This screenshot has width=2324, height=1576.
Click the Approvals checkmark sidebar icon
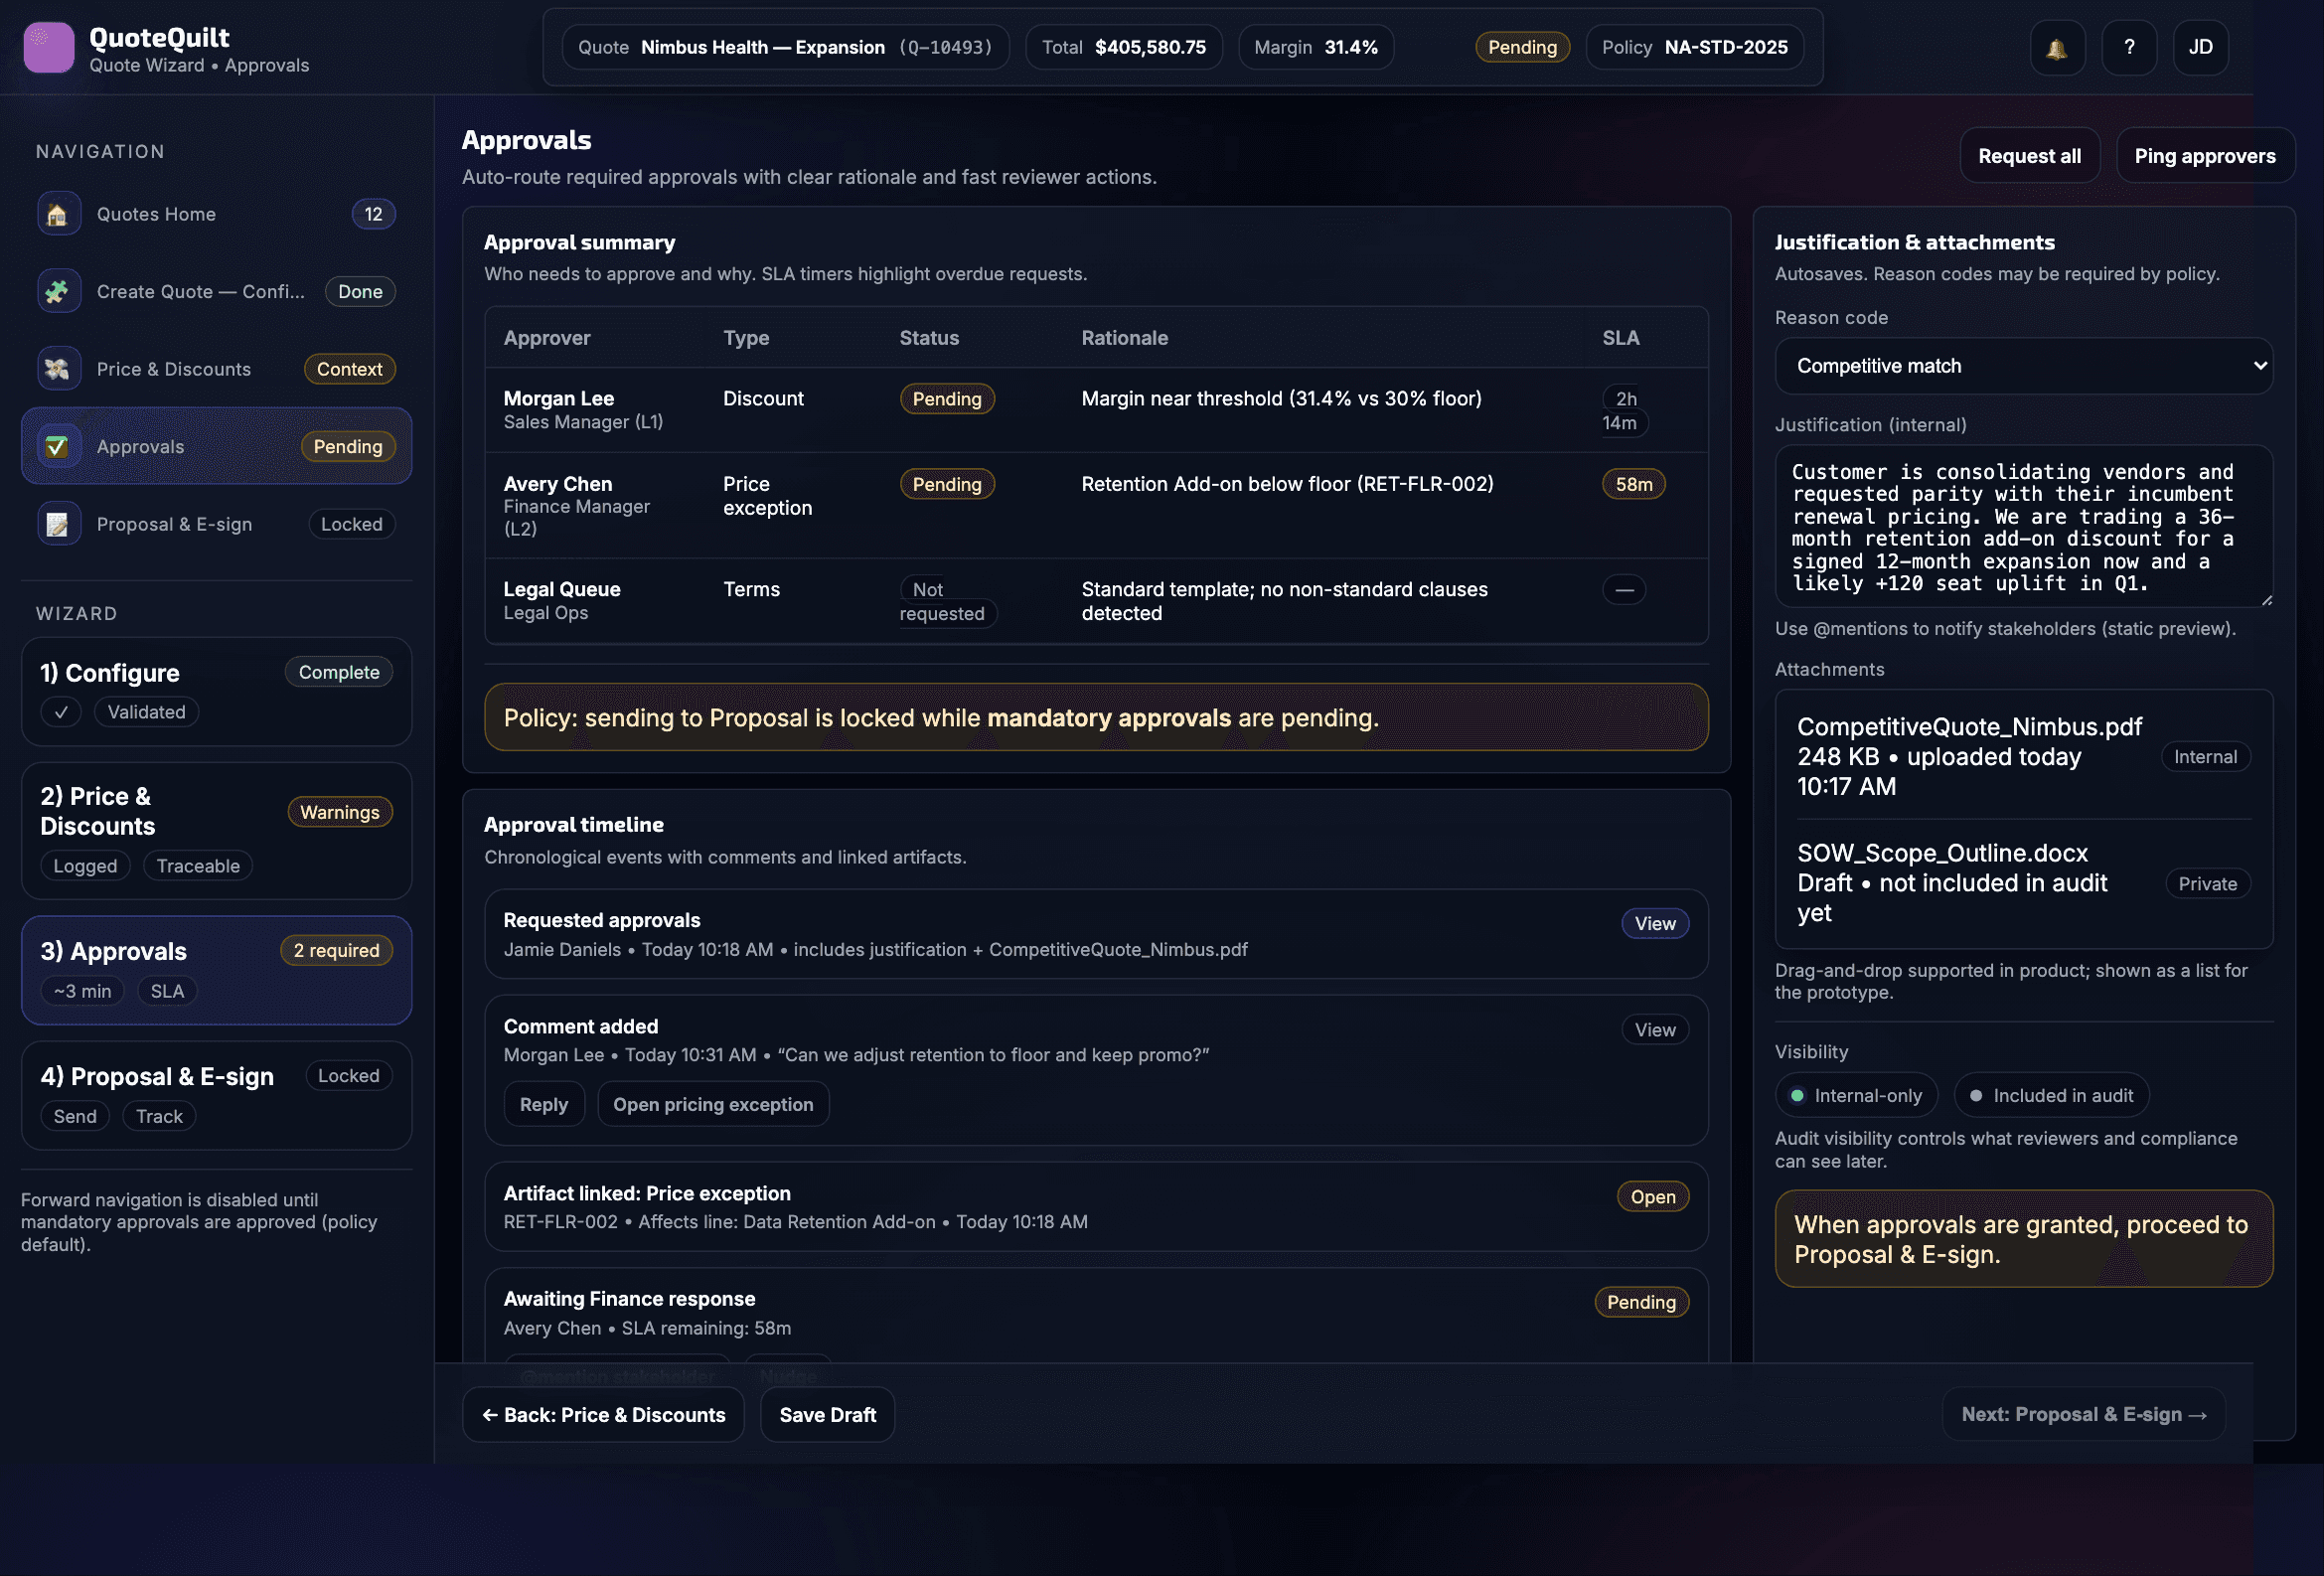pos(58,446)
